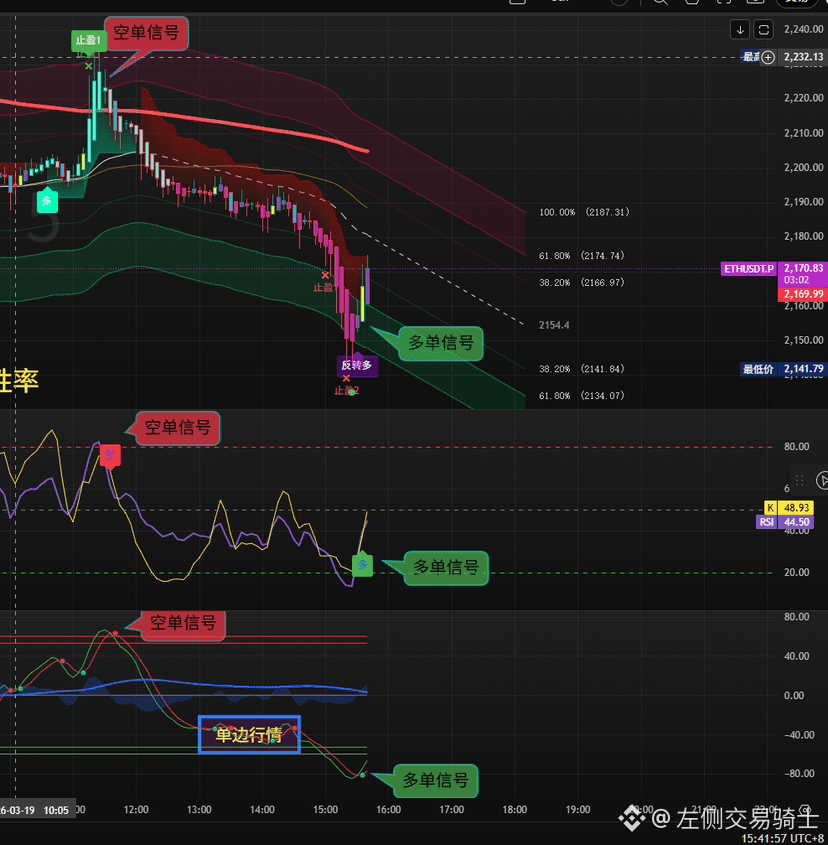Click the green 止盈1 take-profit label
This screenshot has width=828, height=845.
(x=89, y=40)
